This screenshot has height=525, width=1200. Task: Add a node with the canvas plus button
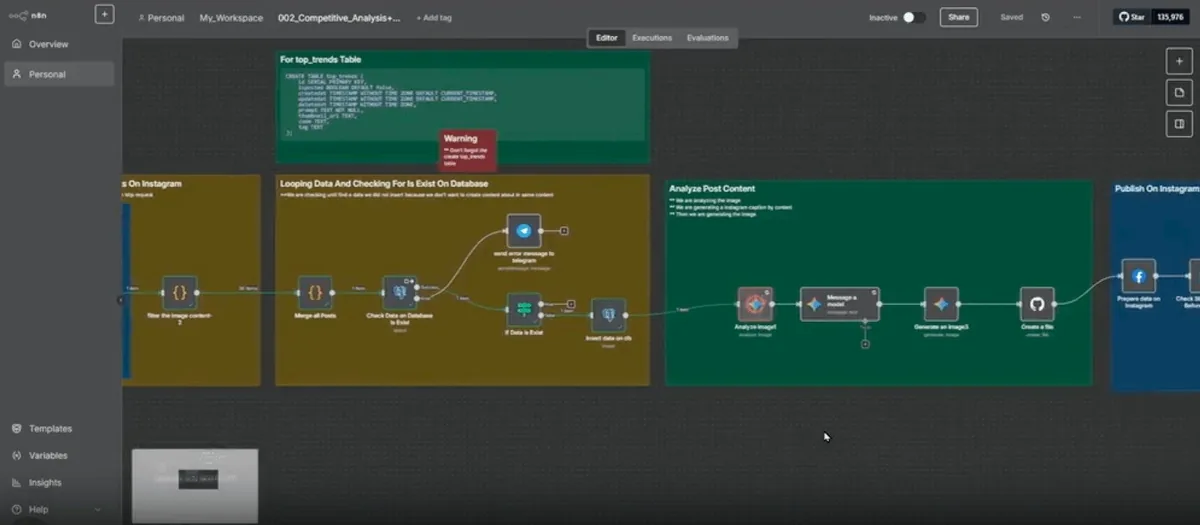click(x=1178, y=62)
